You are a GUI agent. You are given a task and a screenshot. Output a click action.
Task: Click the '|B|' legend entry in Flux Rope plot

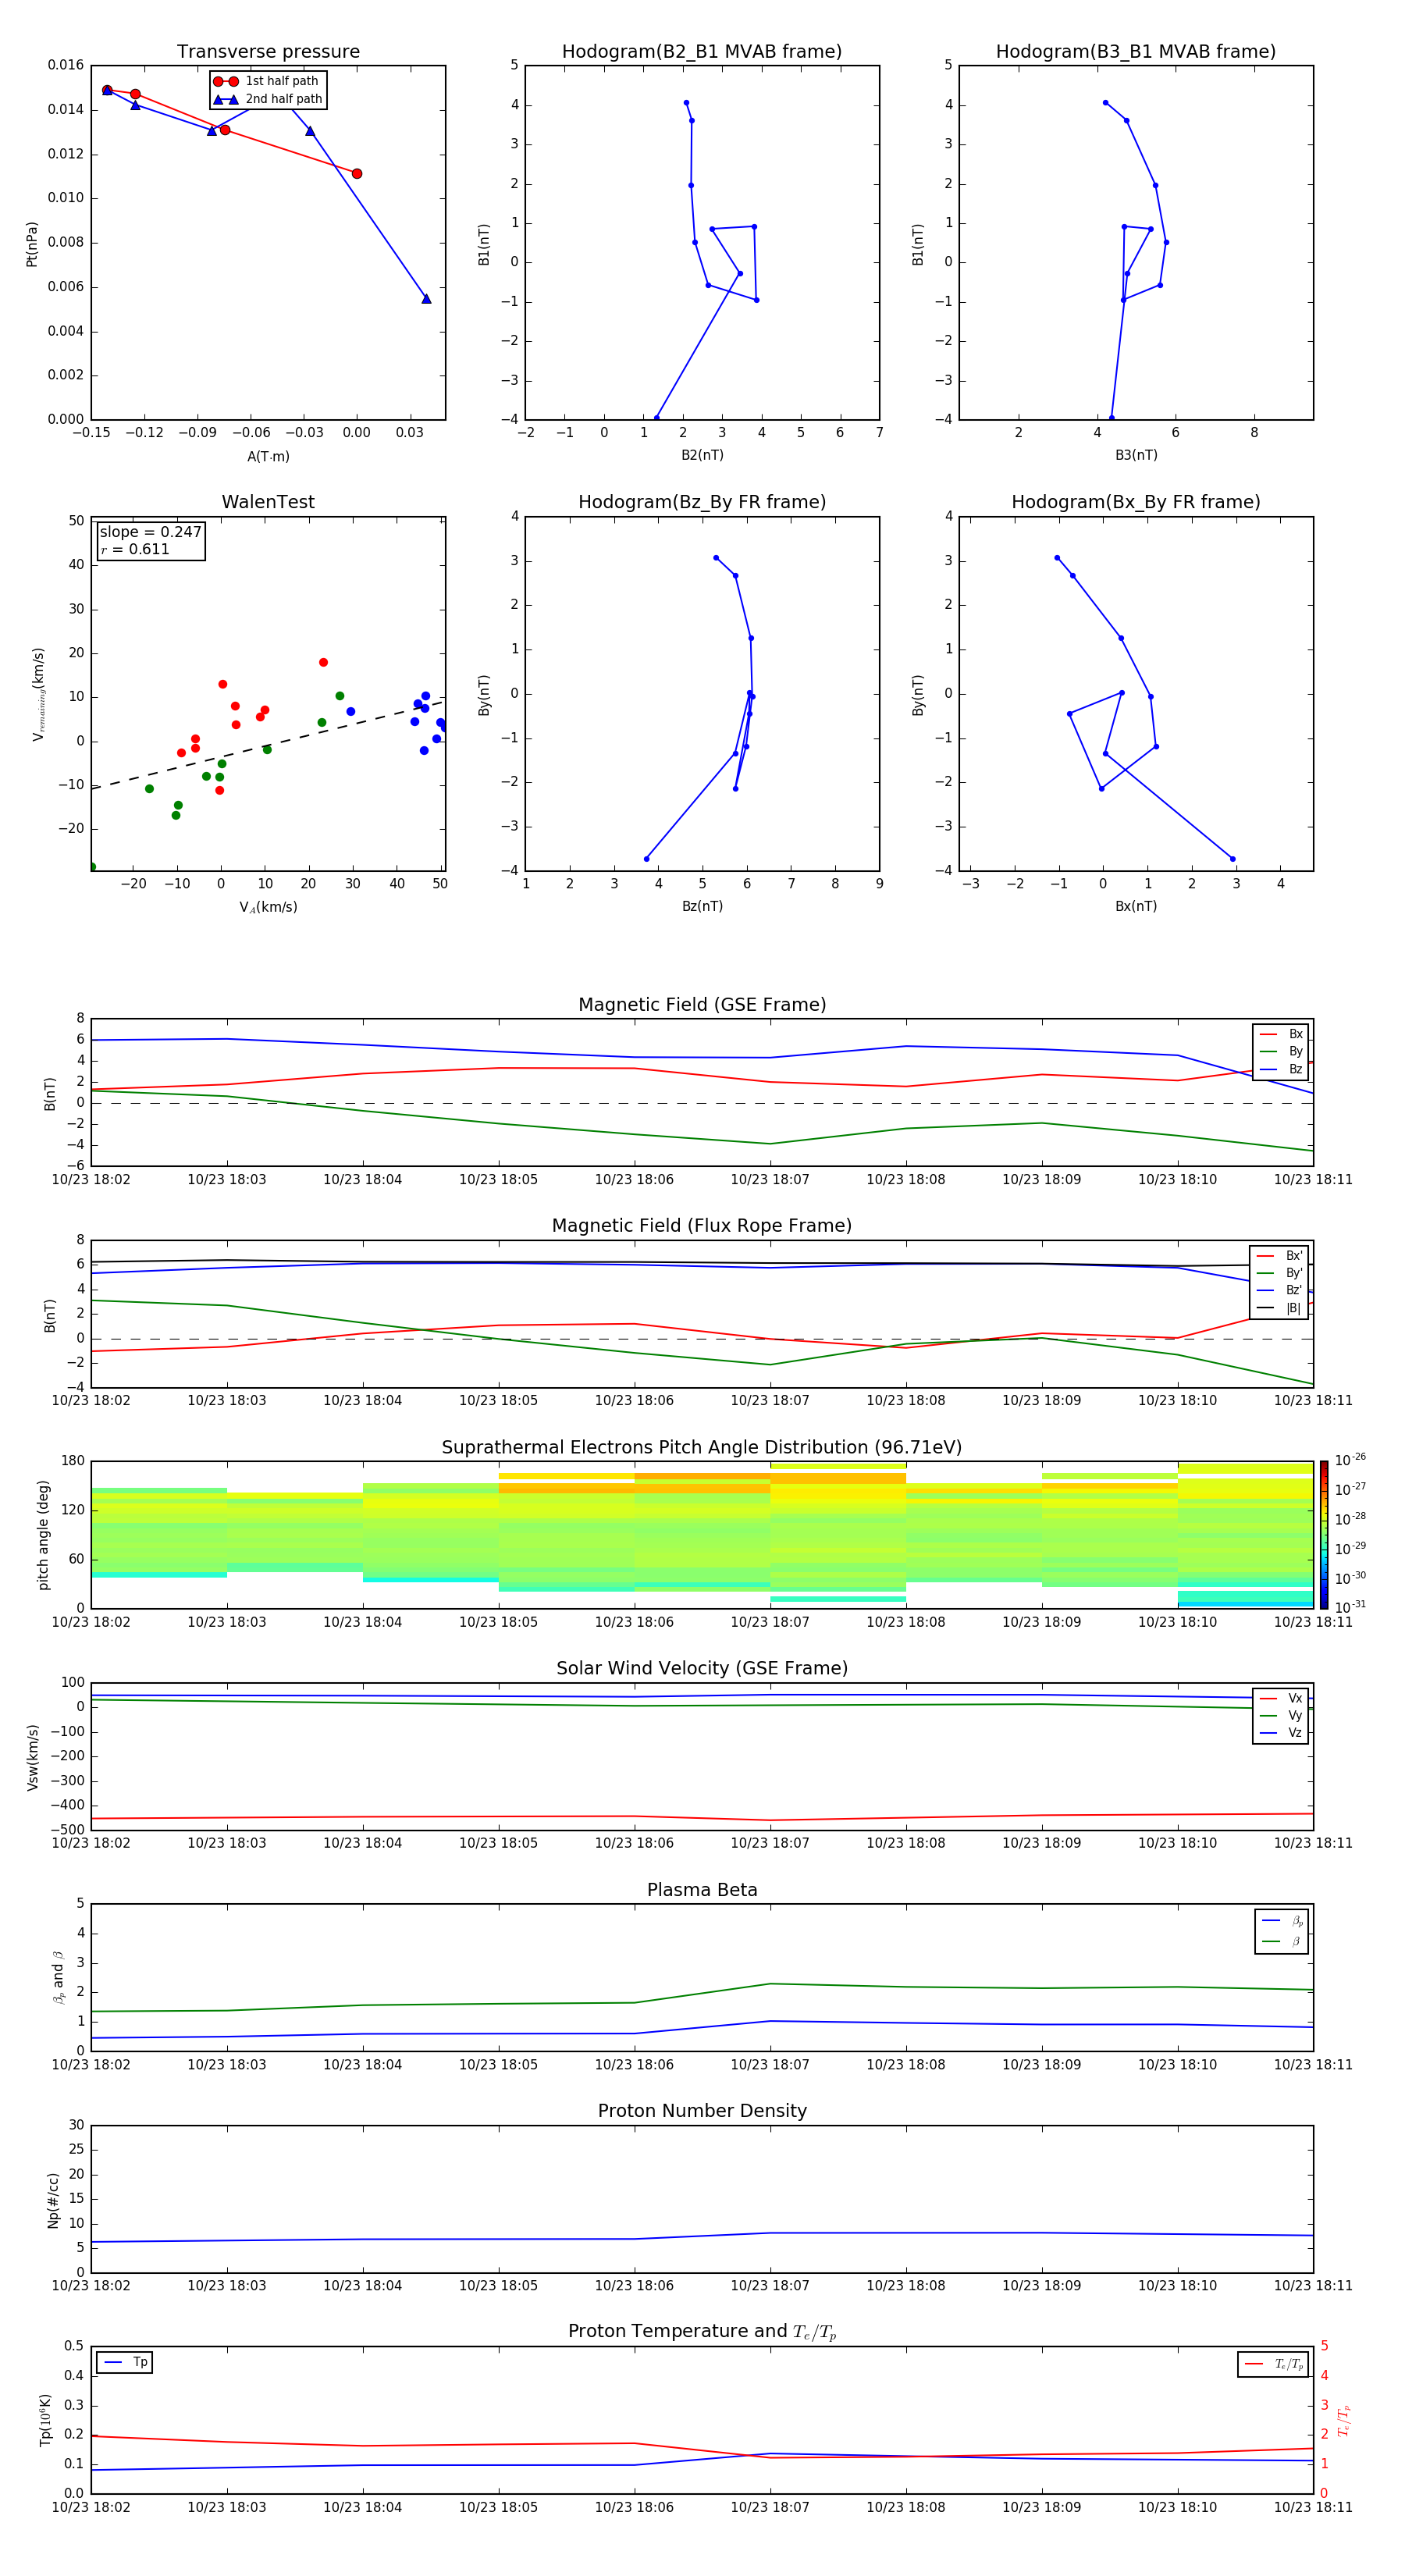coord(1280,1308)
